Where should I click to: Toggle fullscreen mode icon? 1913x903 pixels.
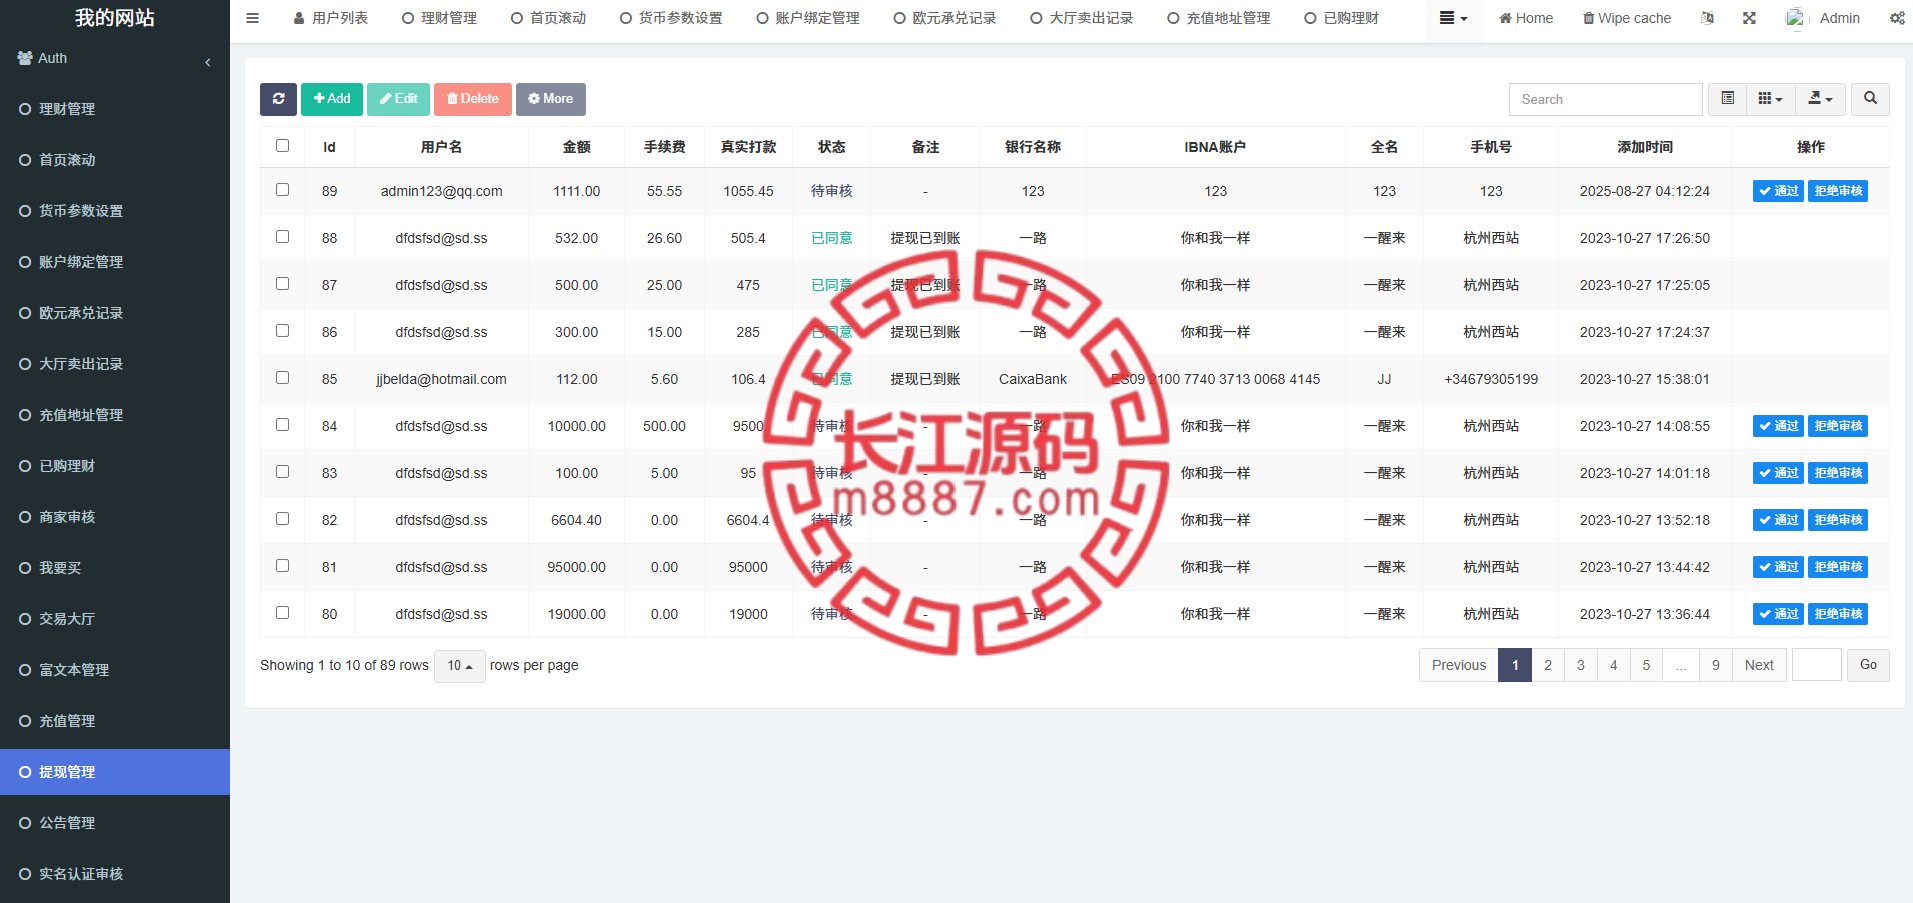click(1749, 18)
